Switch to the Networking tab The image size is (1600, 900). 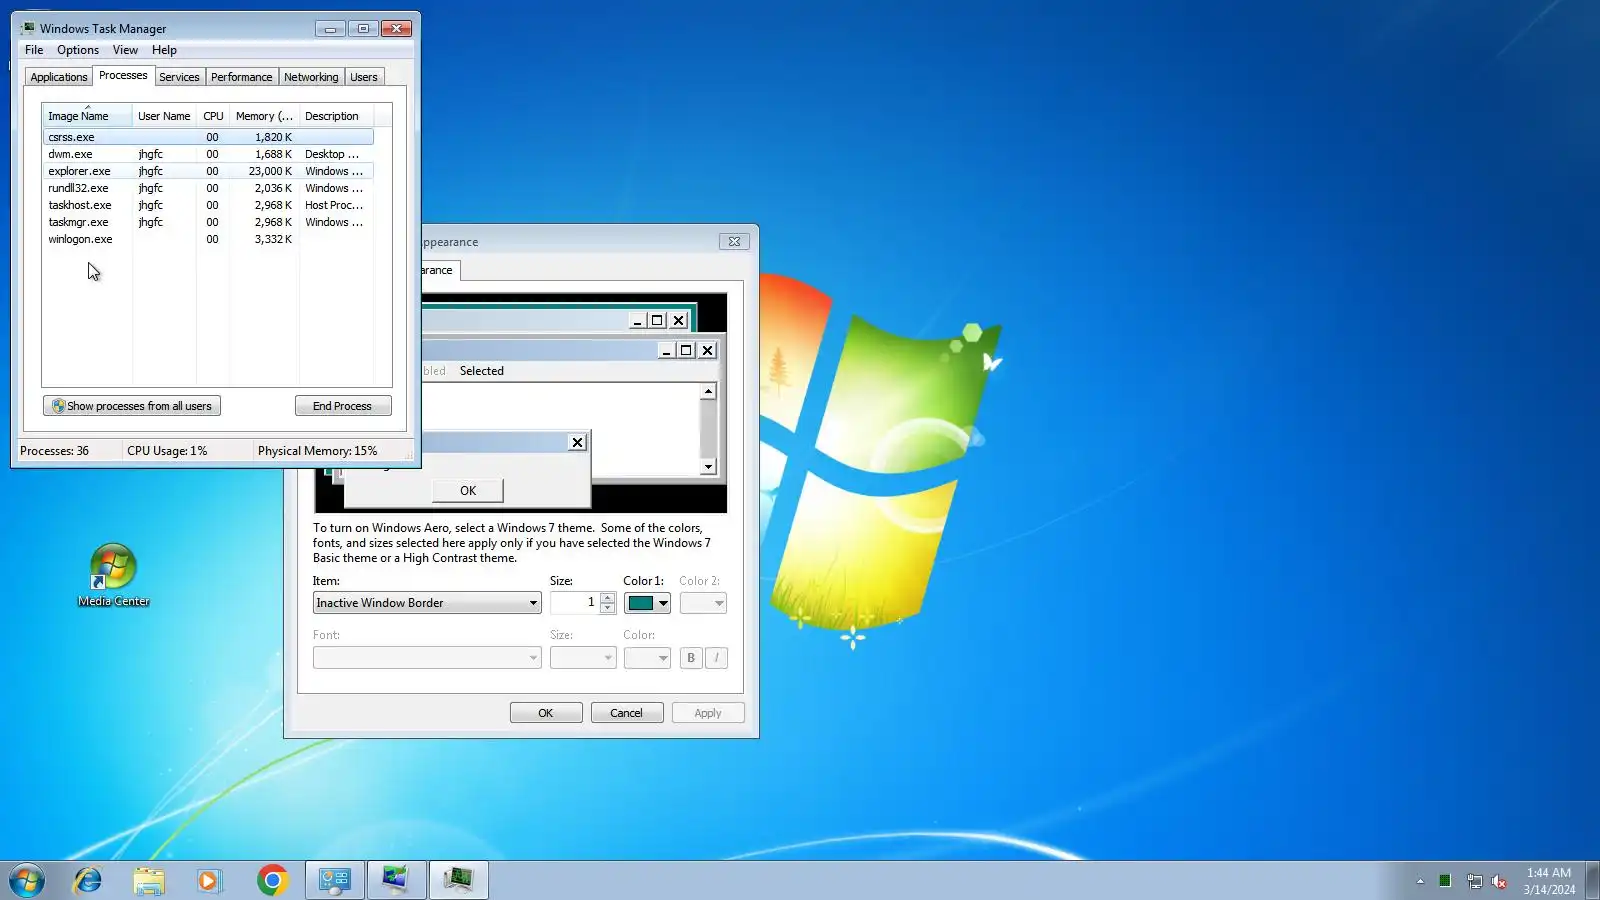[x=311, y=77]
